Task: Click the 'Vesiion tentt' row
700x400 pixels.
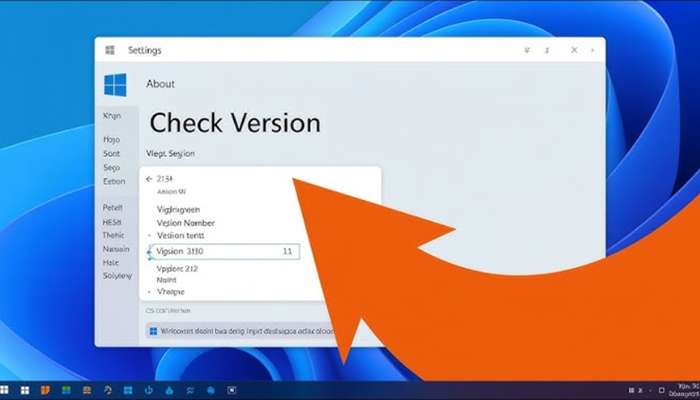Action: [x=180, y=236]
